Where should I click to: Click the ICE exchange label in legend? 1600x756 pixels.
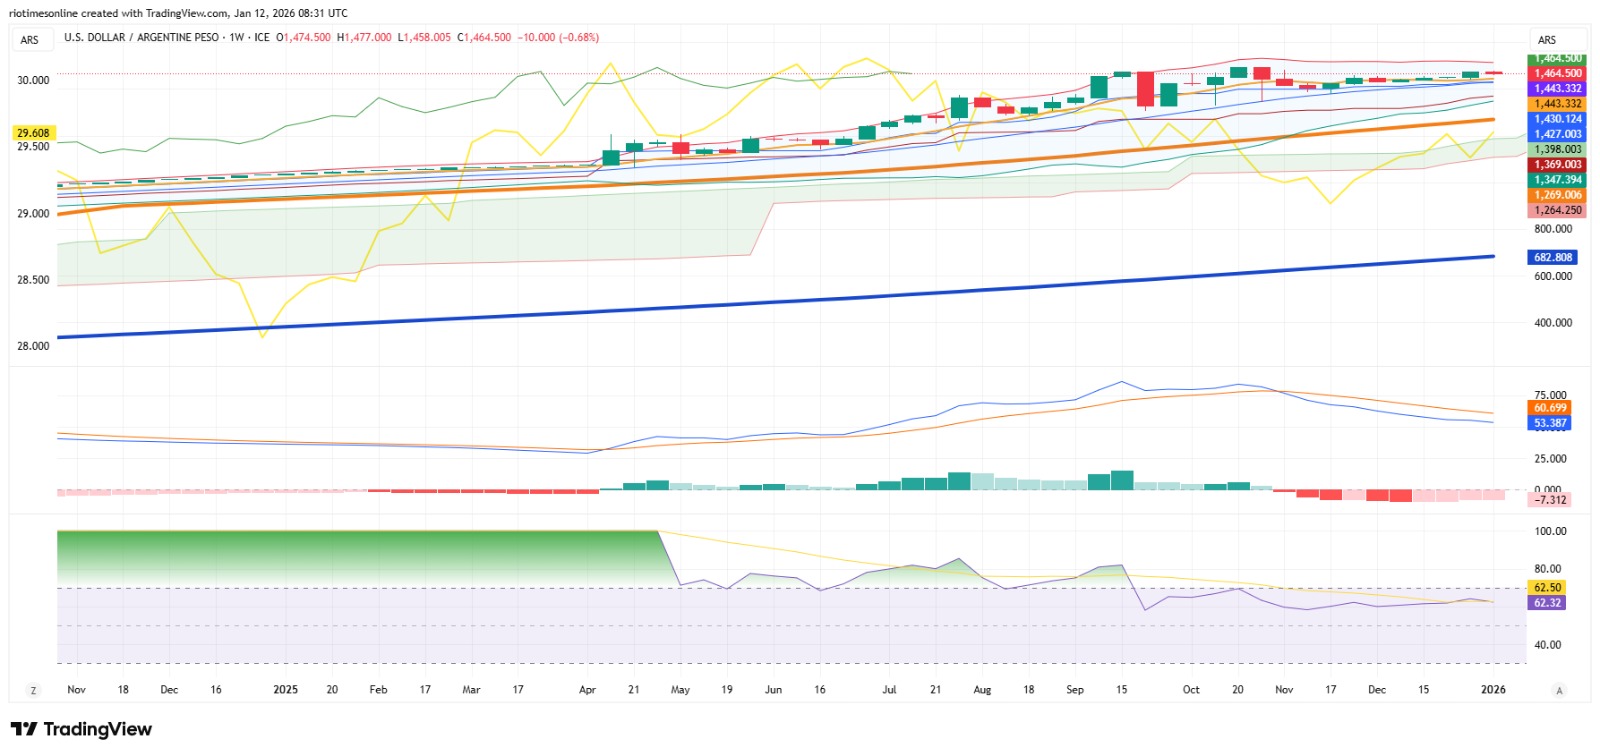pyautogui.click(x=262, y=37)
